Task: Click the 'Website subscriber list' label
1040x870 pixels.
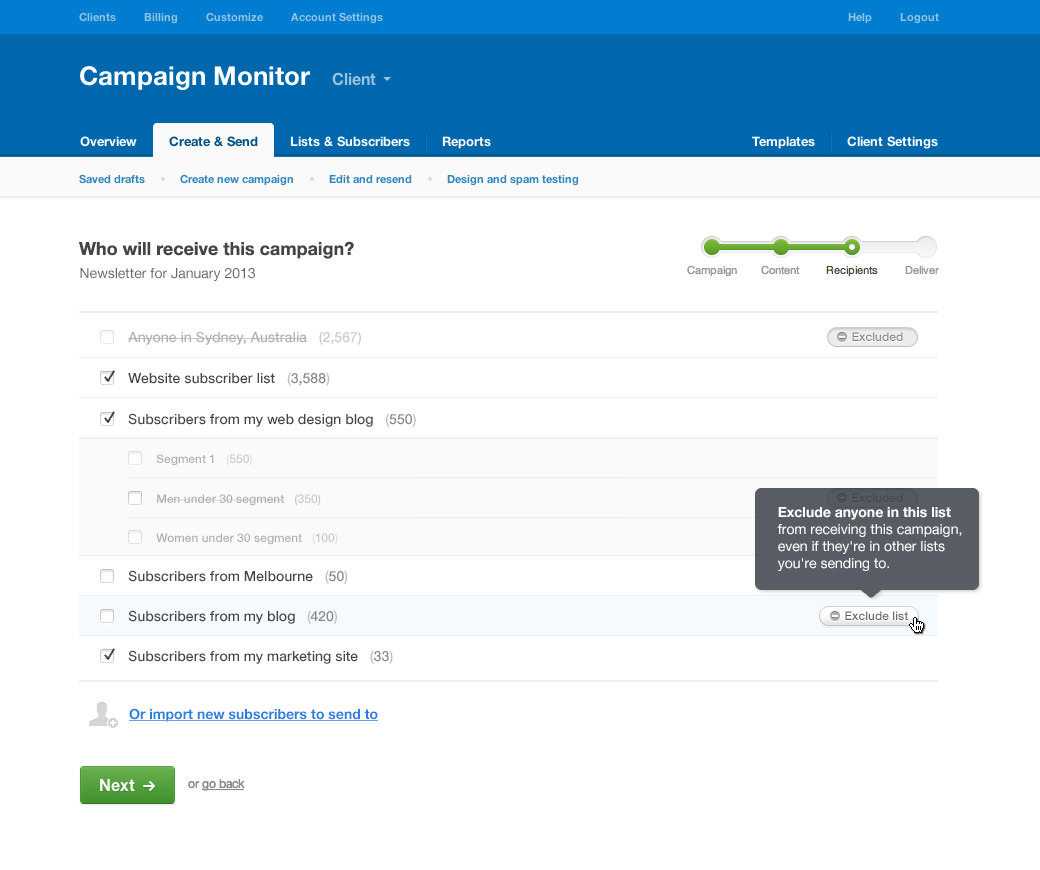Action: click(202, 378)
